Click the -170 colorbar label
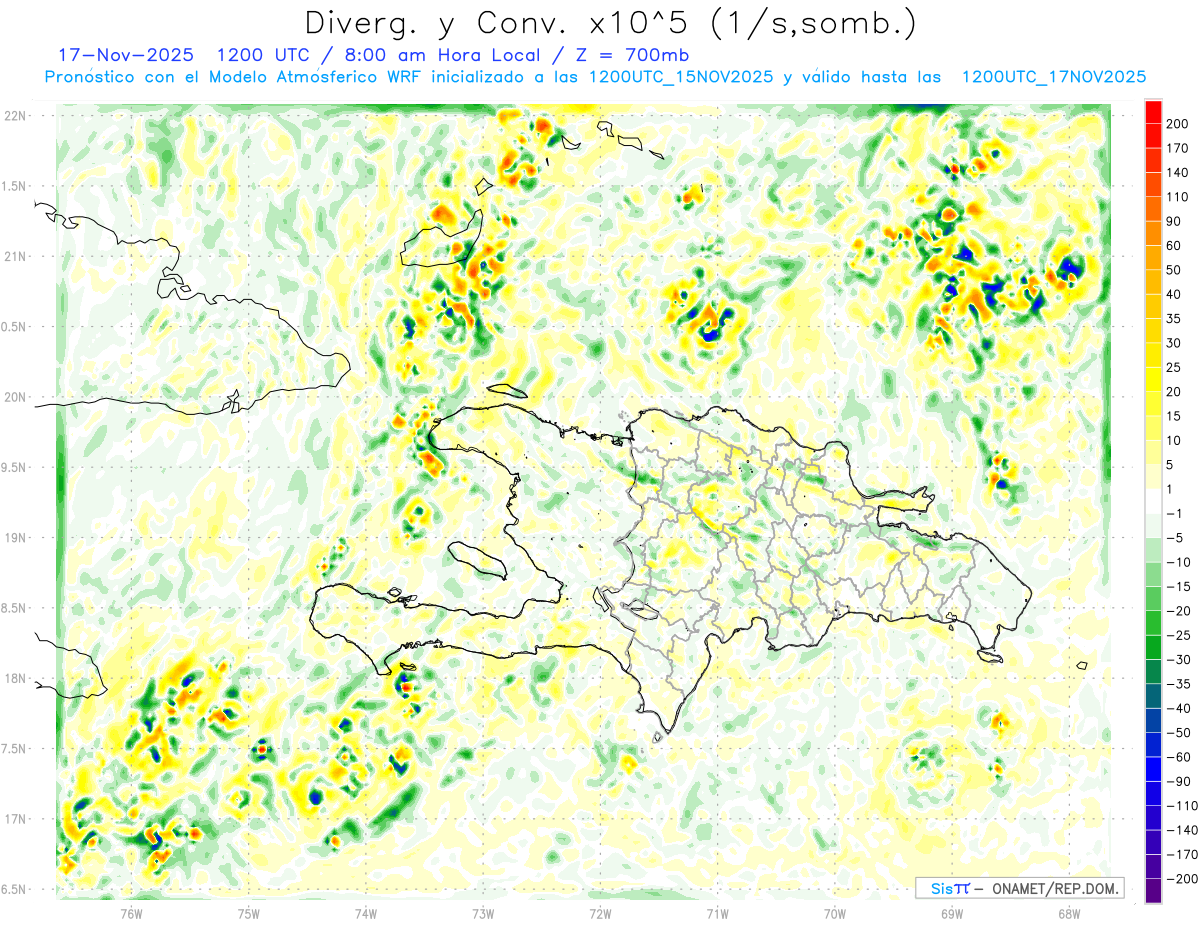 click(1182, 854)
